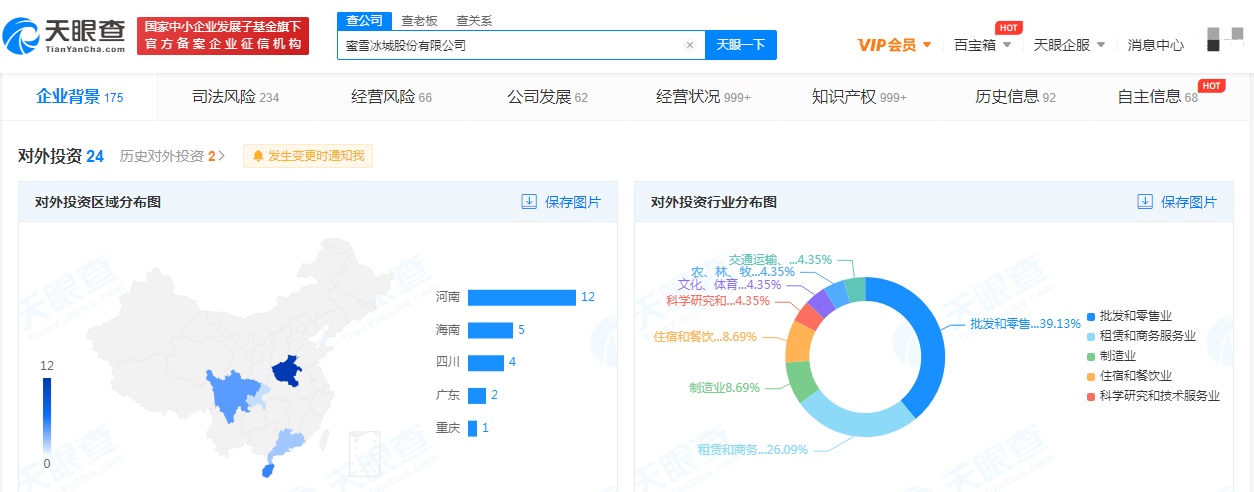This screenshot has height=492, width=1254.
Task: Click 对外投资 24 section heading
Action: click(61, 156)
